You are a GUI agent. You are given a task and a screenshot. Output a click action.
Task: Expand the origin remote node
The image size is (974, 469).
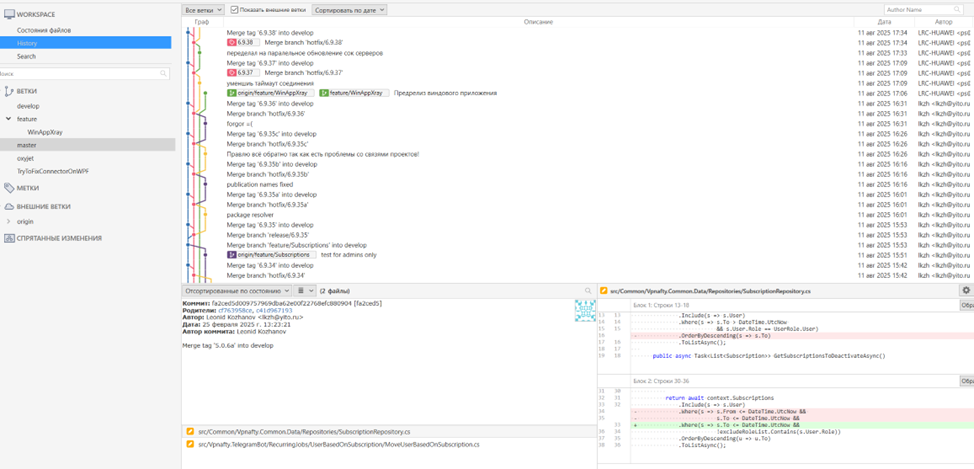[x=9, y=221]
